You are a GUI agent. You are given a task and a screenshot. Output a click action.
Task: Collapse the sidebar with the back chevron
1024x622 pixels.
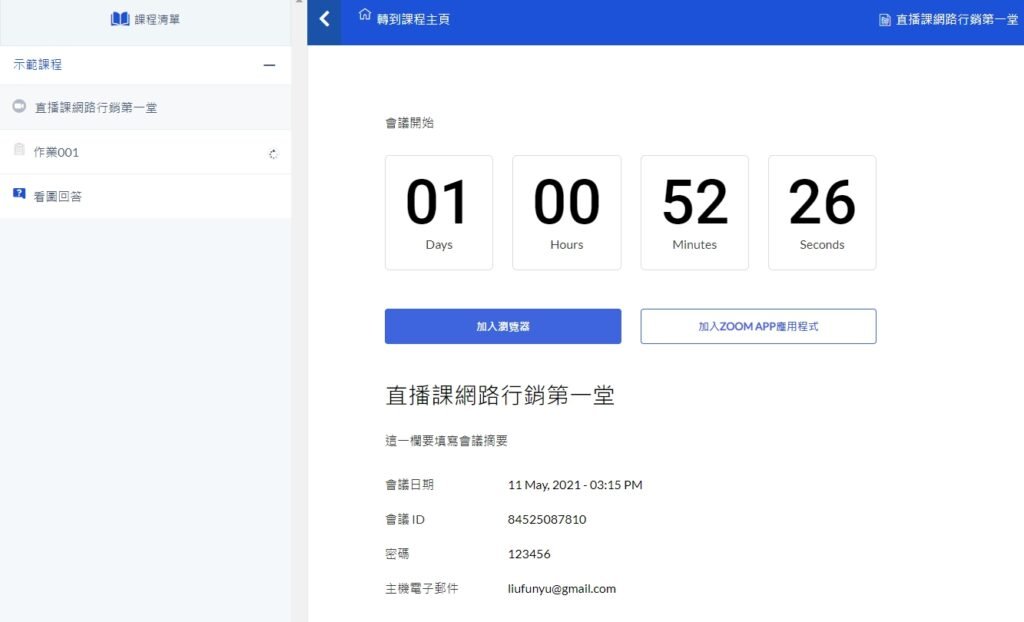pos(325,19)
